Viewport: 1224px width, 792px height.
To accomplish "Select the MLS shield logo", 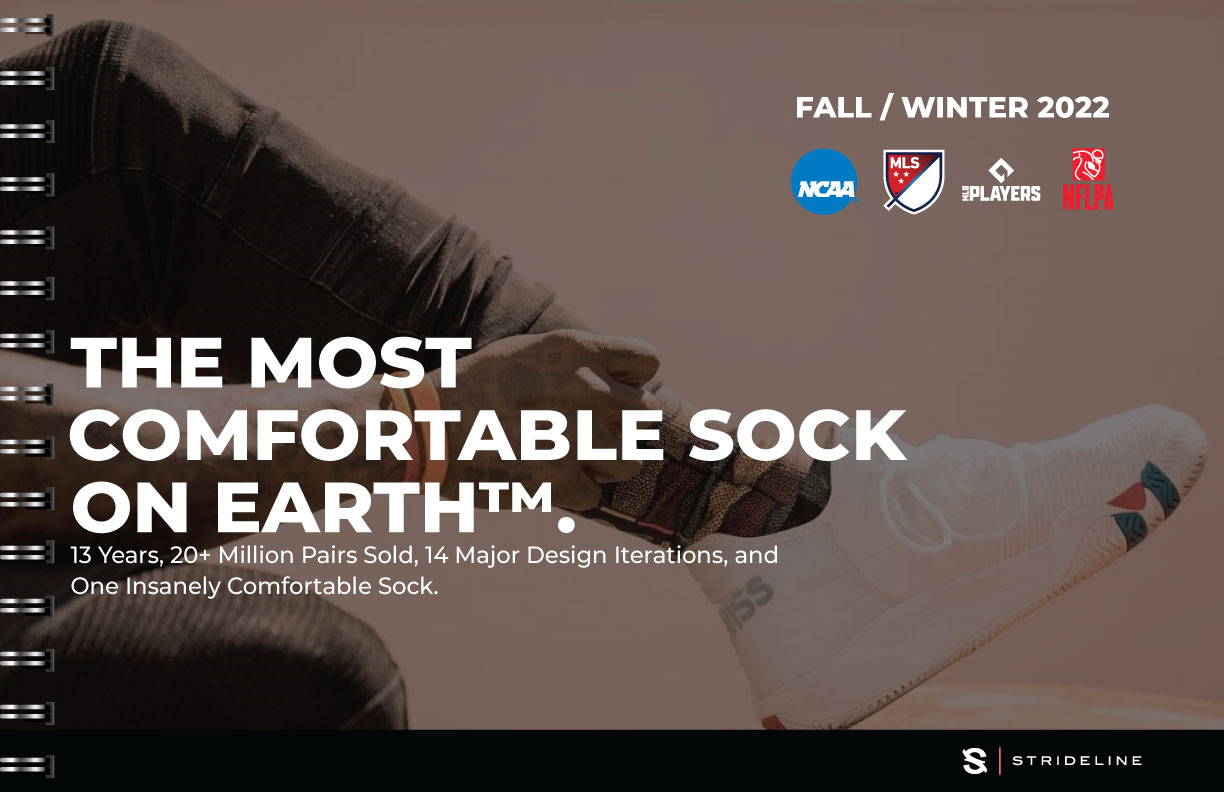I will pyautogui.click(x=914, y=181).
